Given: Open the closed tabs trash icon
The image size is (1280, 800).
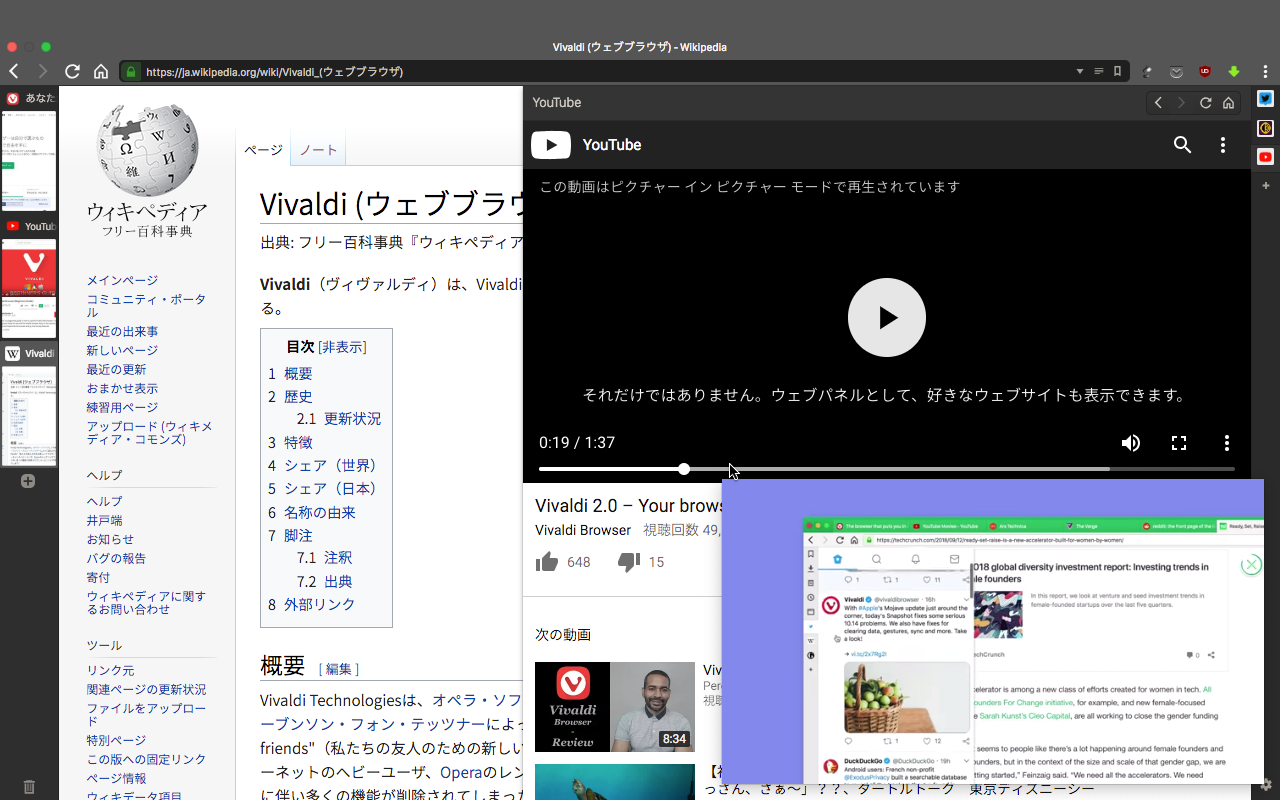Looking at the screenshot, I should [x=29, y=787].
